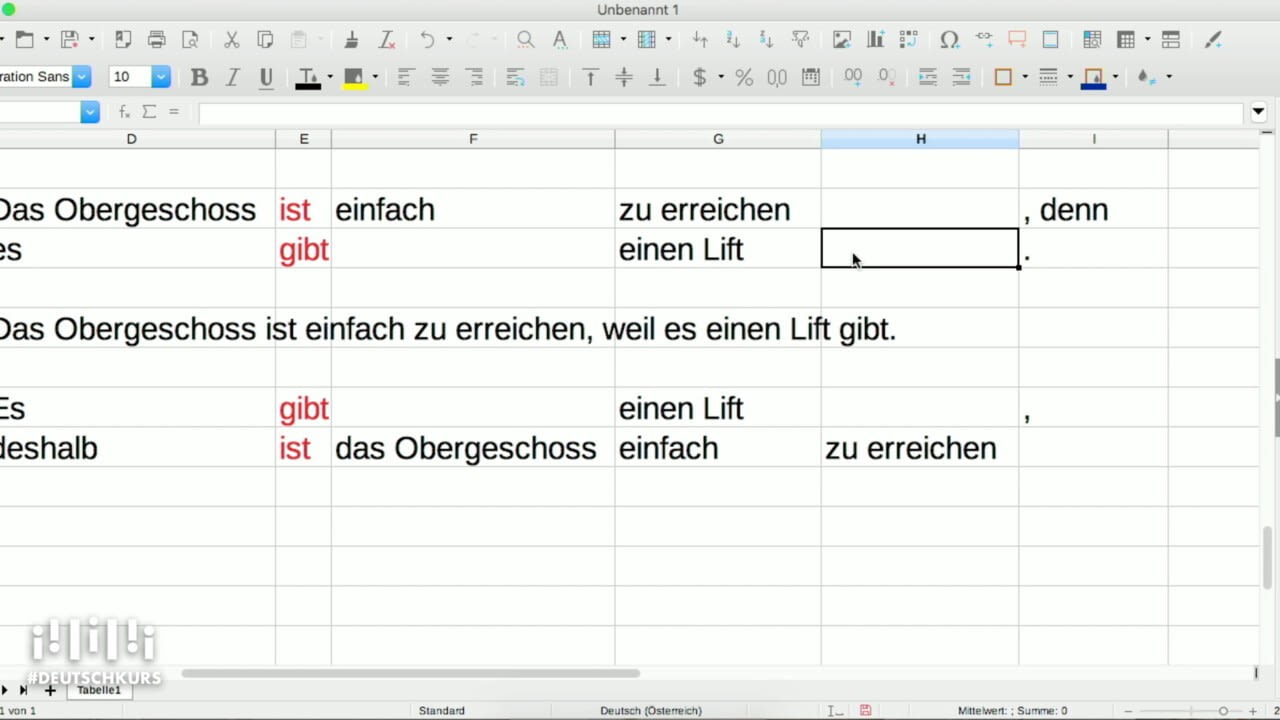Click the Sum (Σ) icon
The height and width of the screenshot is (720, 1280).
click(x=149, y=112)
